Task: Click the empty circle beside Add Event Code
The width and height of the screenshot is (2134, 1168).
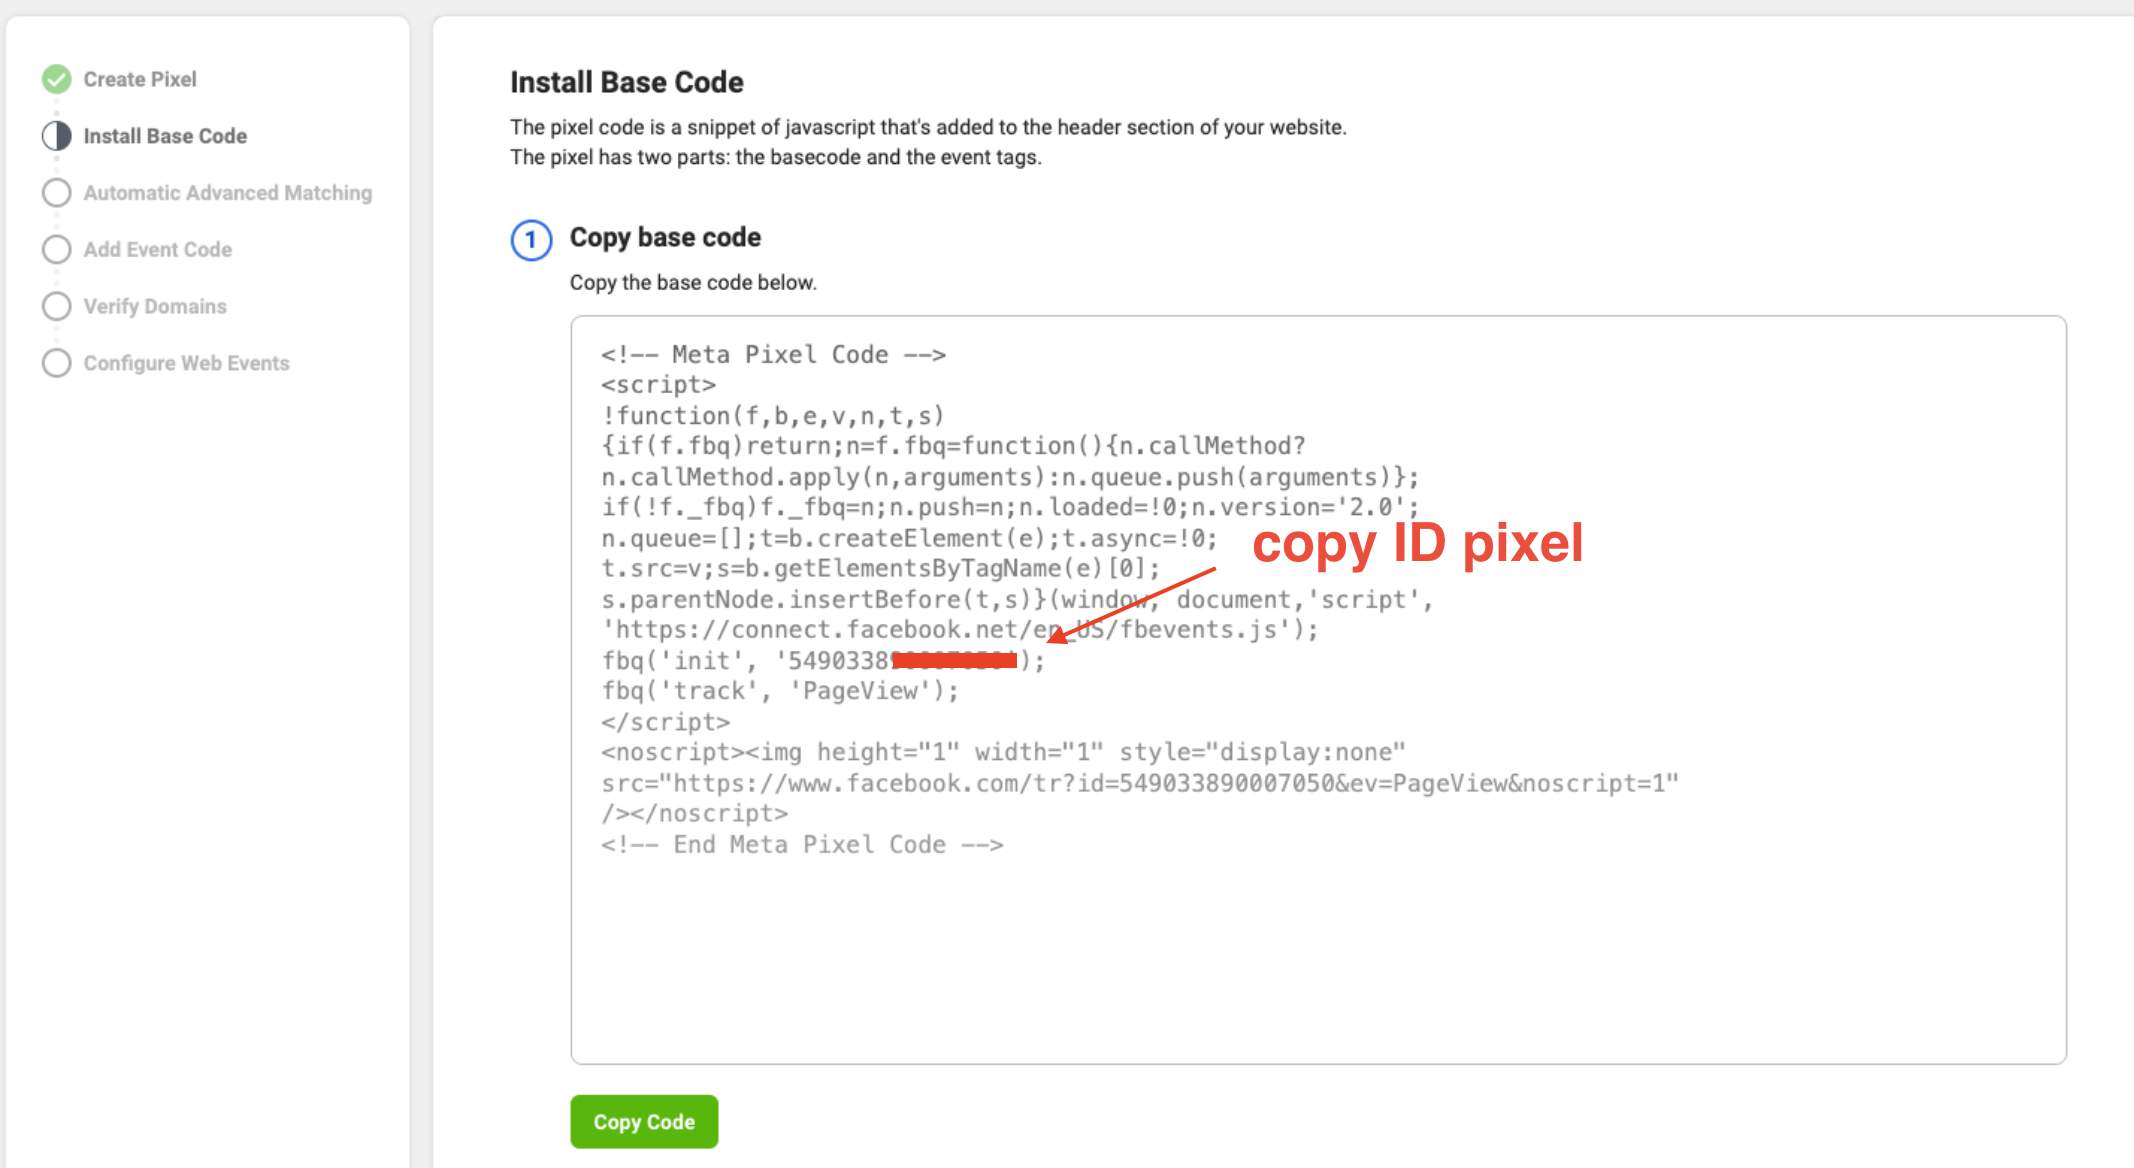Action: (x=57, y=249)
